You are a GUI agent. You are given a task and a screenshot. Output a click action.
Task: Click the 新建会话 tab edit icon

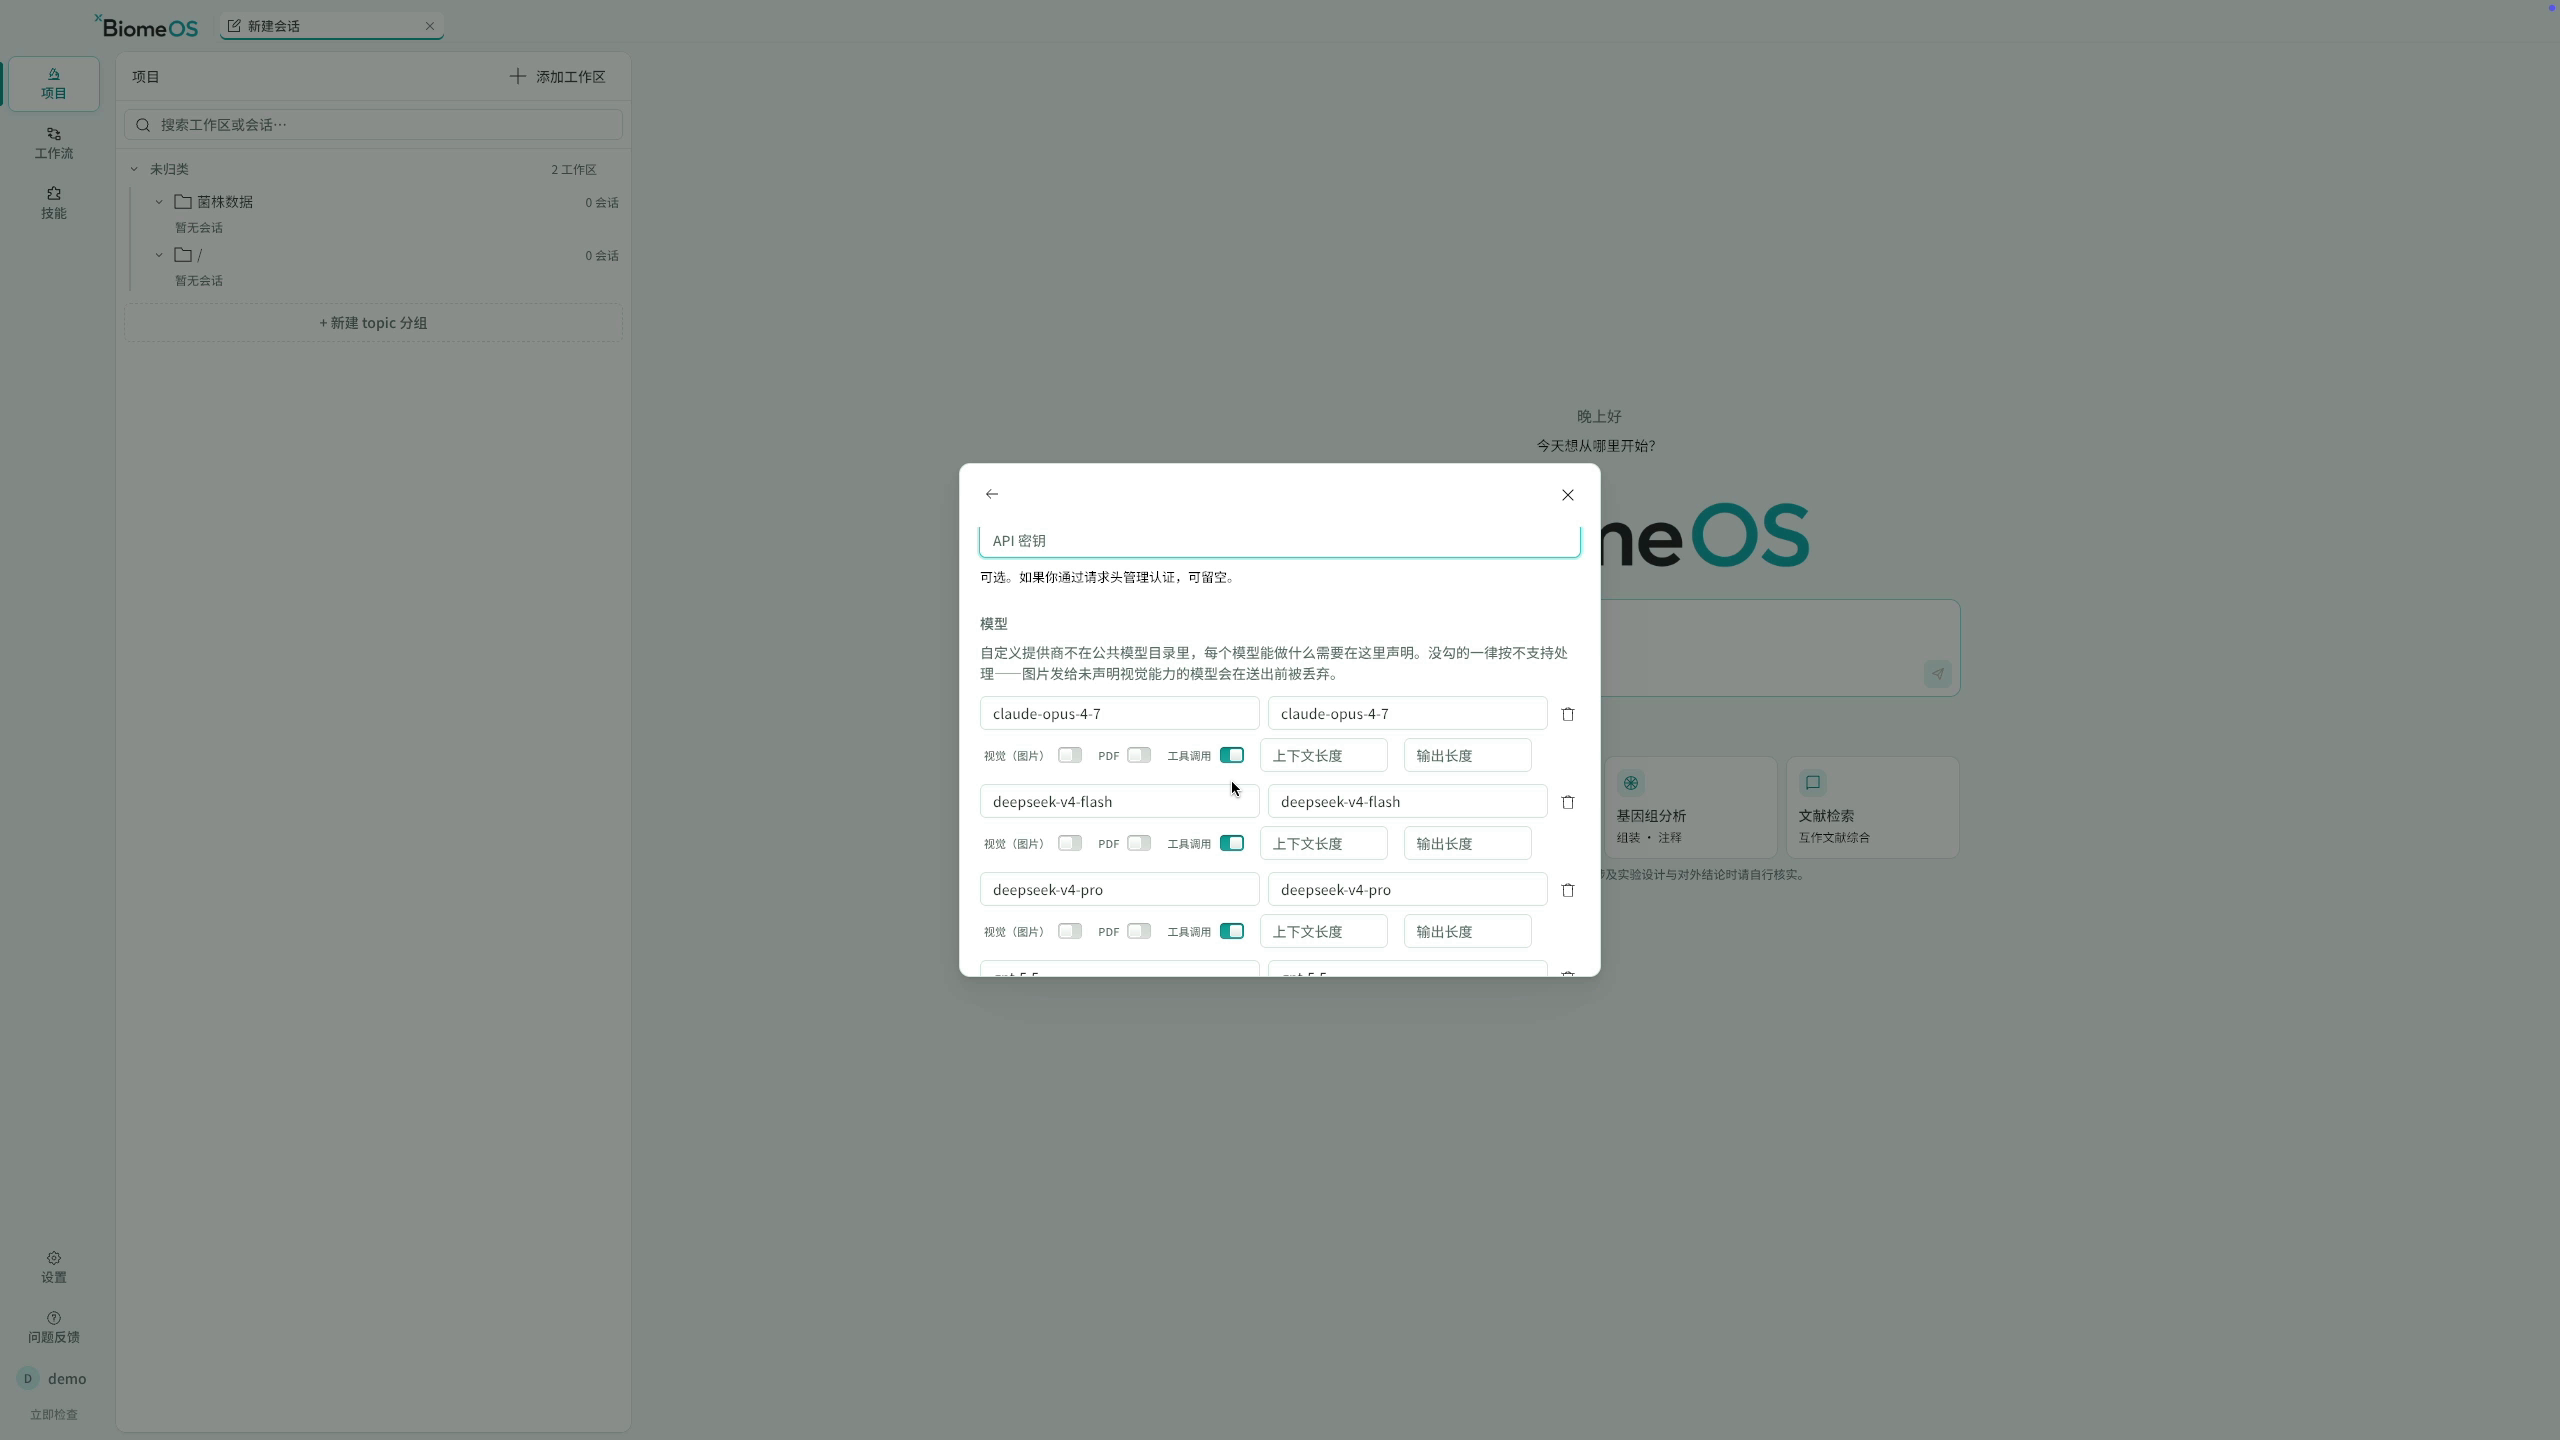(234, 26)
